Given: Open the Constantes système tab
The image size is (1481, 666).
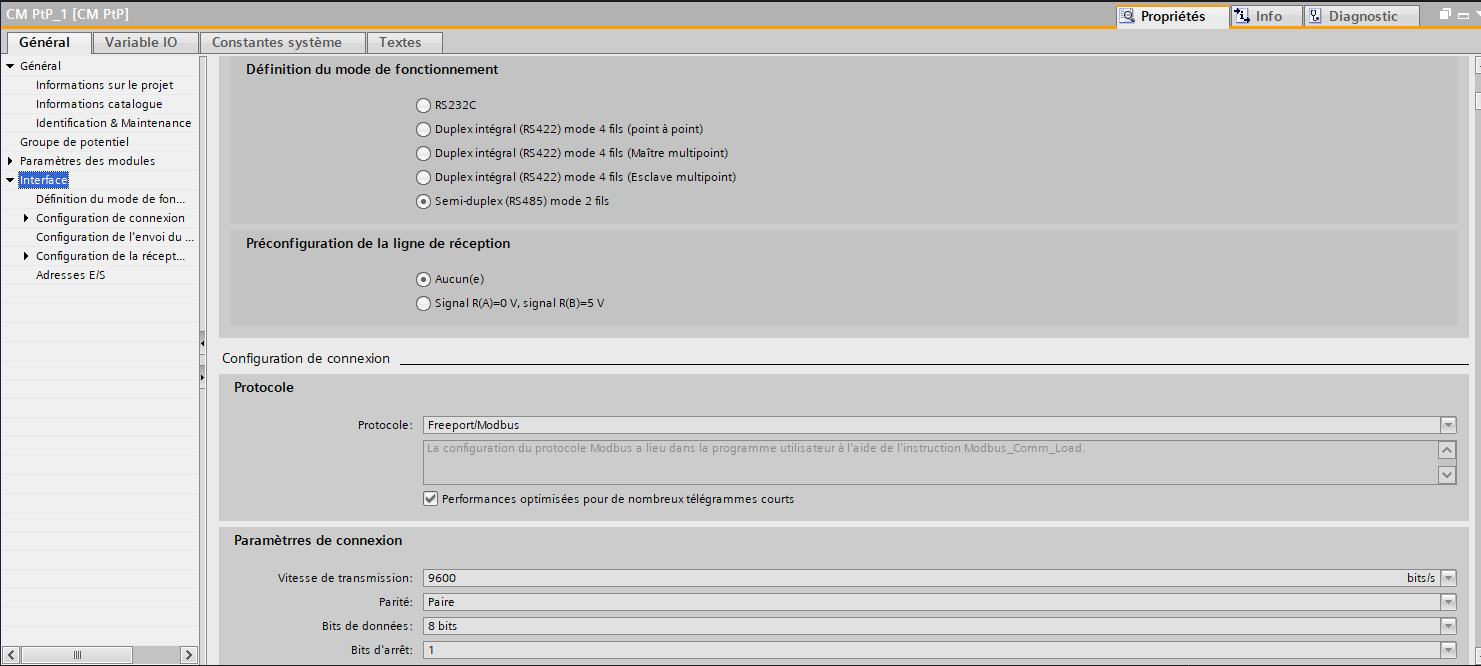Looking at the screenshot, I should 277,42.
